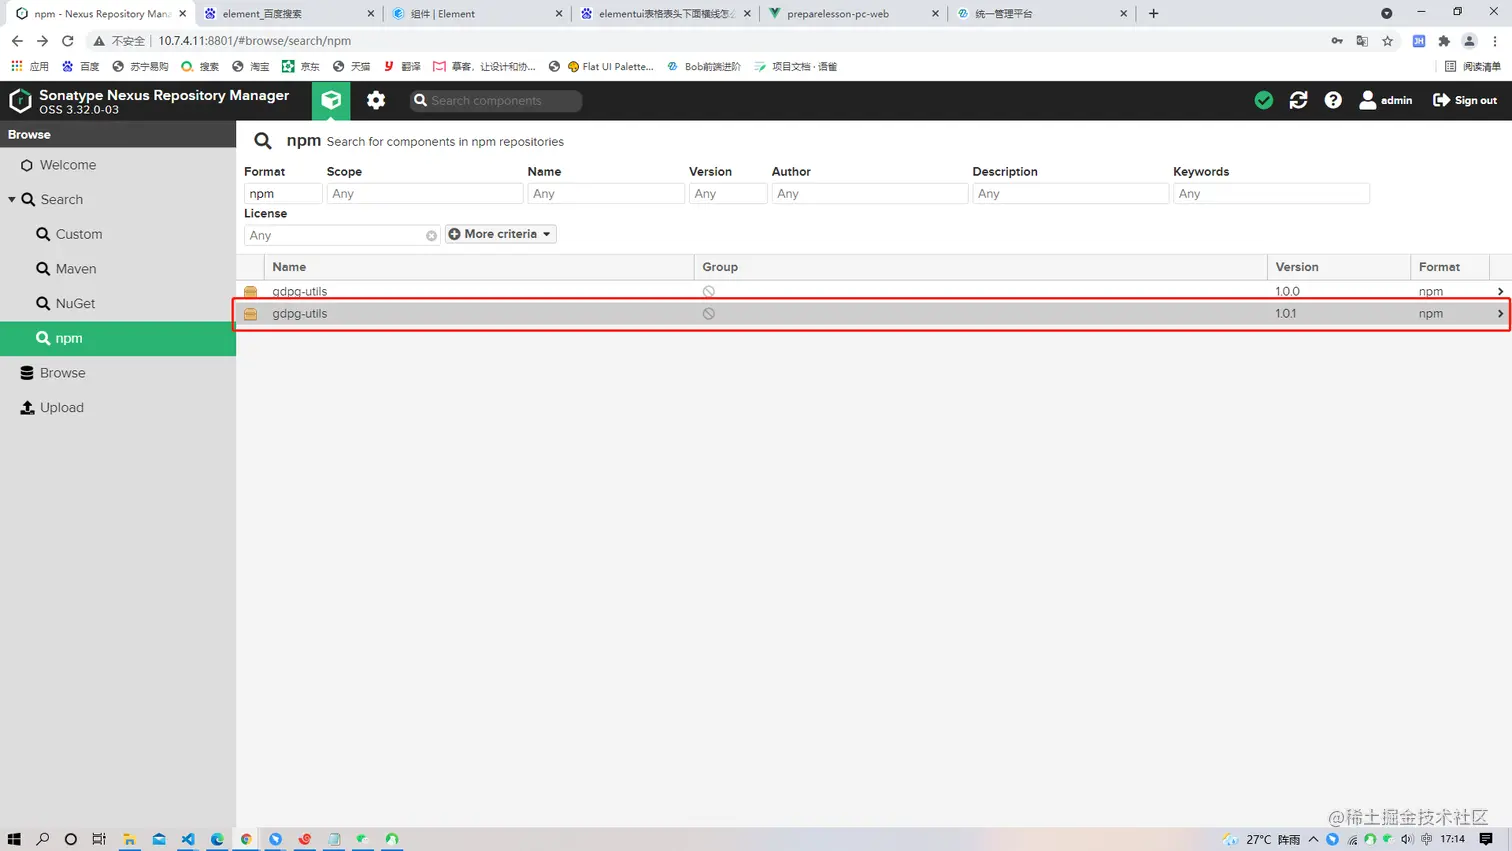1512x851 pixels.
Task: Open a new browser tab
Action: click(x=1153, y=14)
